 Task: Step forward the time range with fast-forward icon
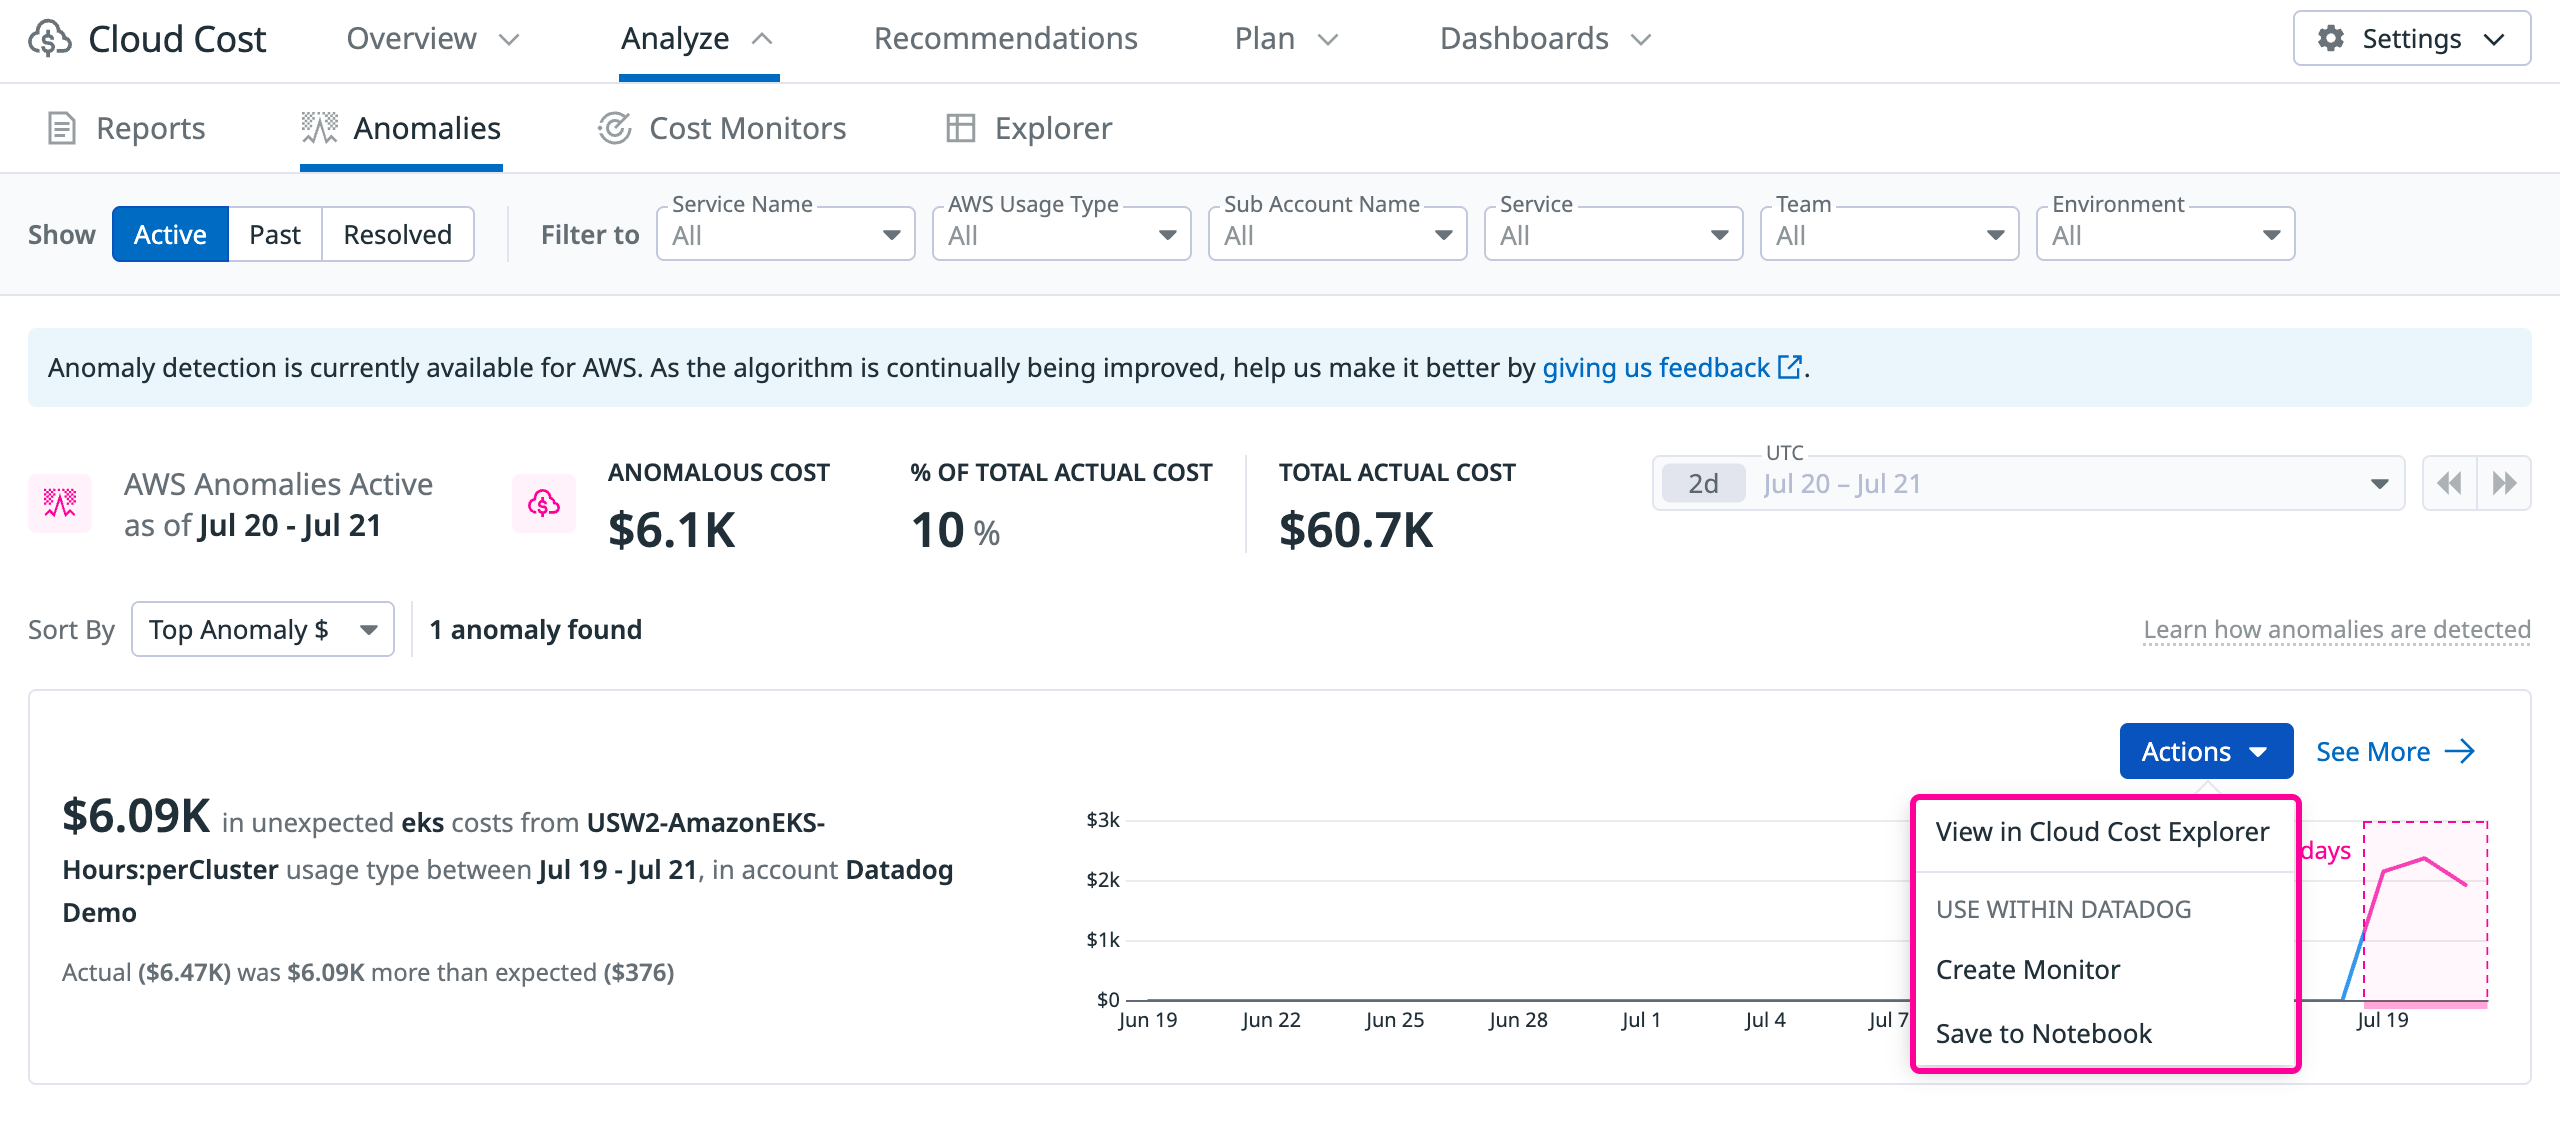coord(2504,484)
